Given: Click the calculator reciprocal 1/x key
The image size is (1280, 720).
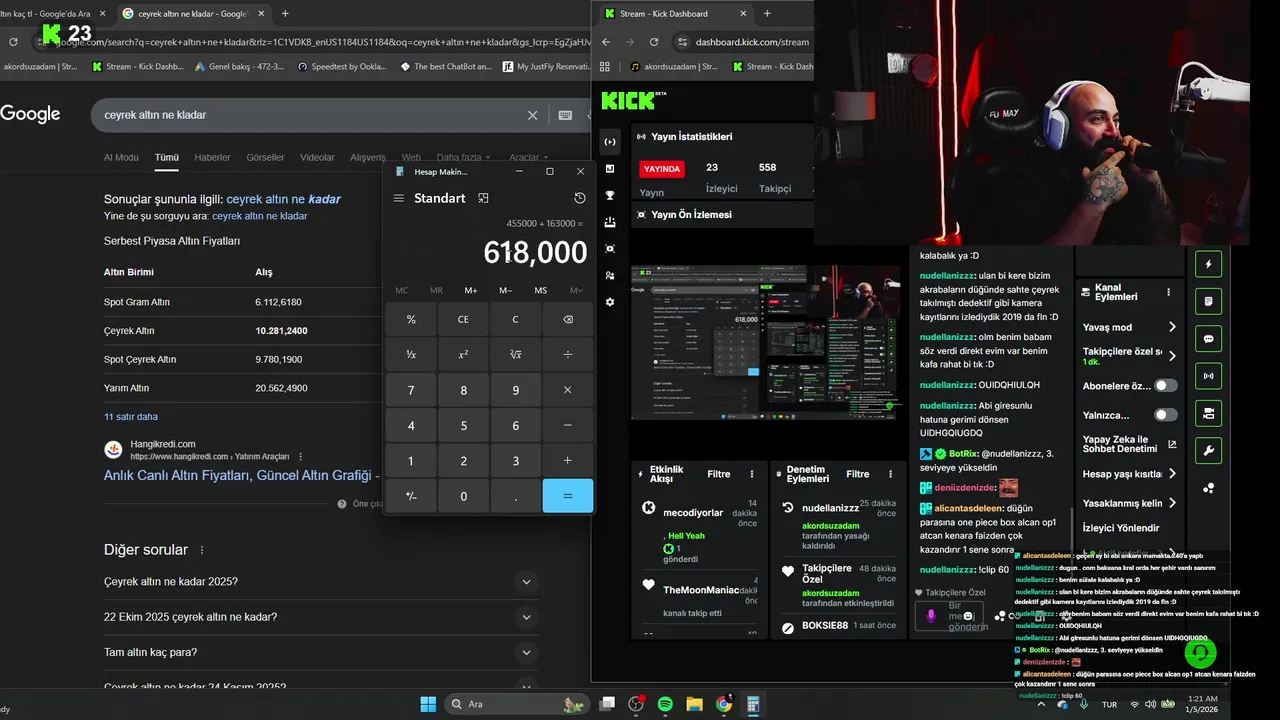Looking at the screenshot, I should [411, 354].
